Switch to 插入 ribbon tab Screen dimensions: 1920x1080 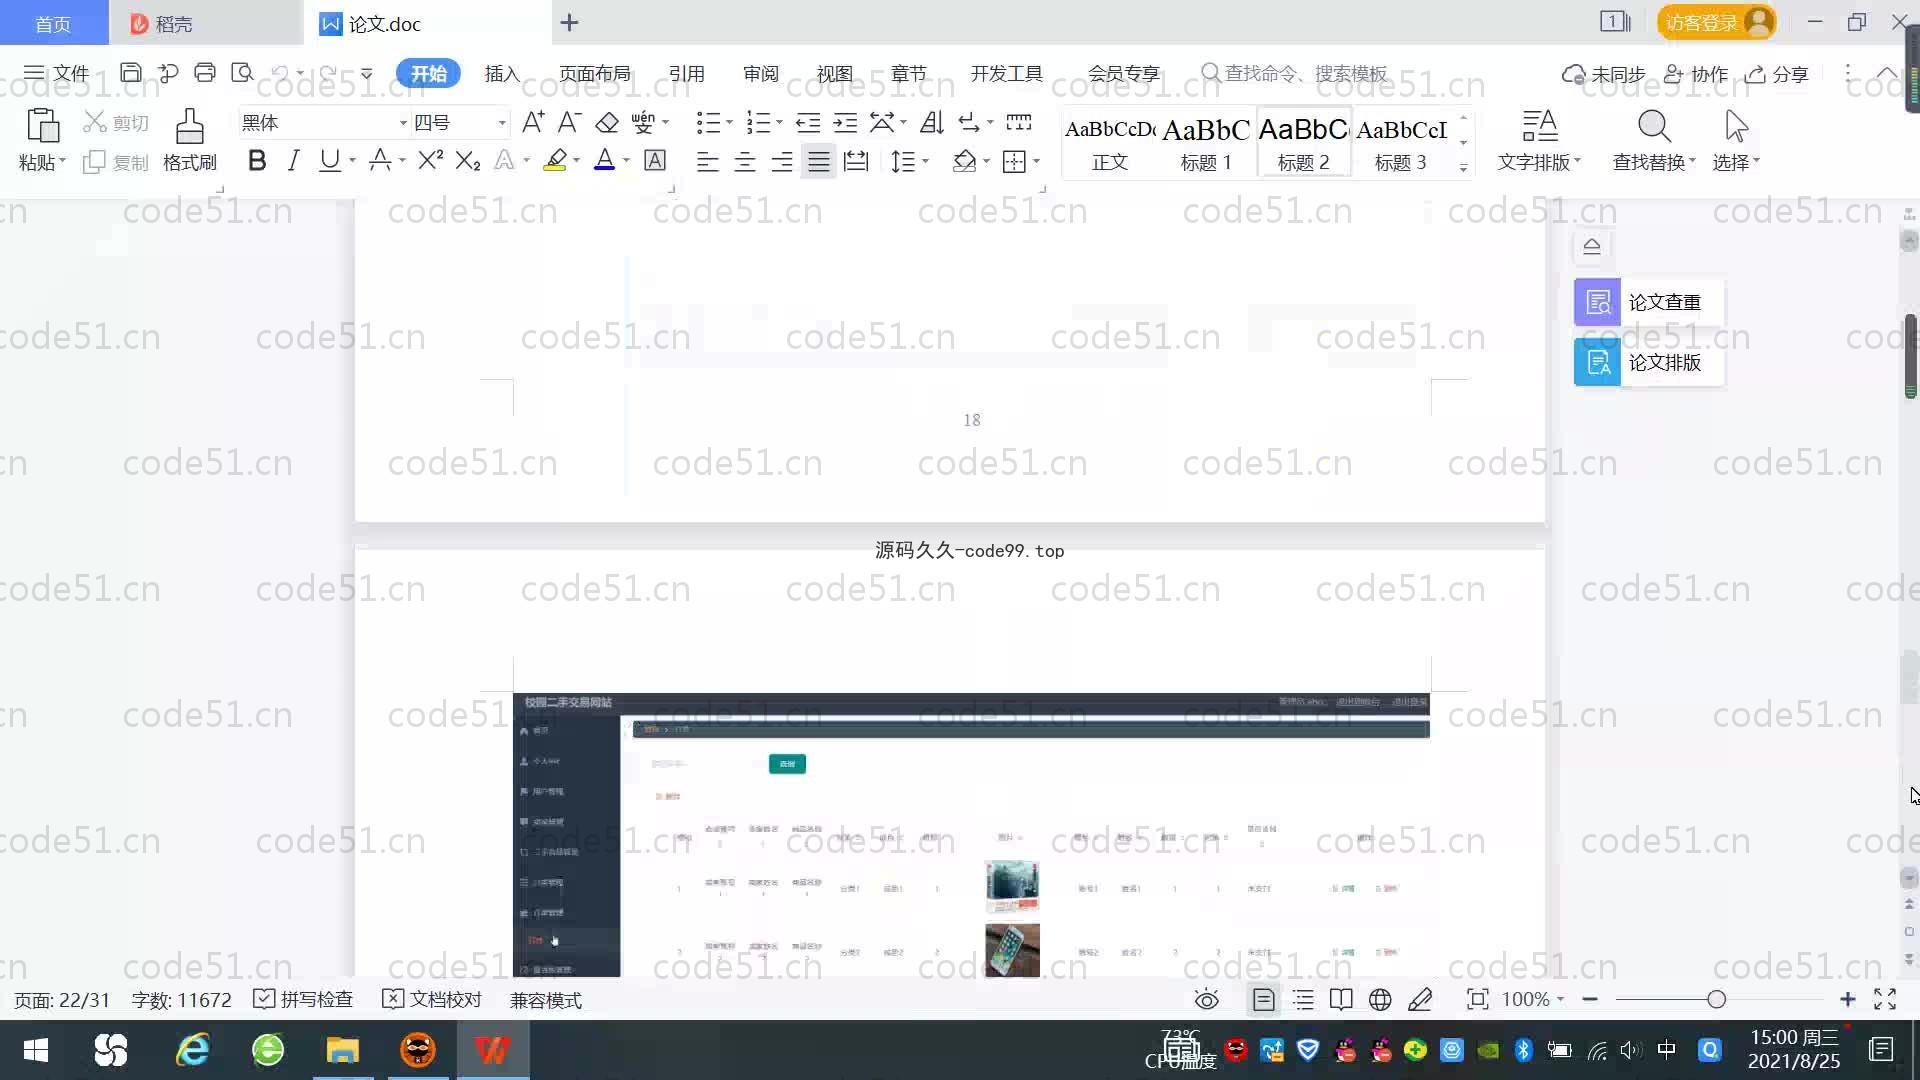(x=502, y=73)
